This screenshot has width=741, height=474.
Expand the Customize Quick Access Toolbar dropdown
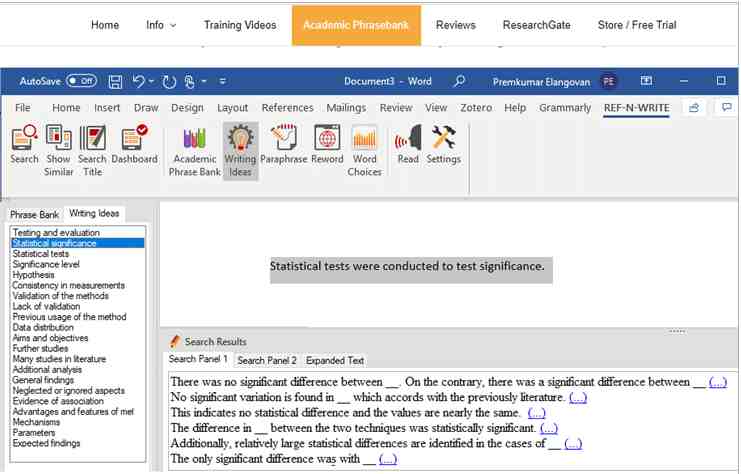click(x=222, y=81)
